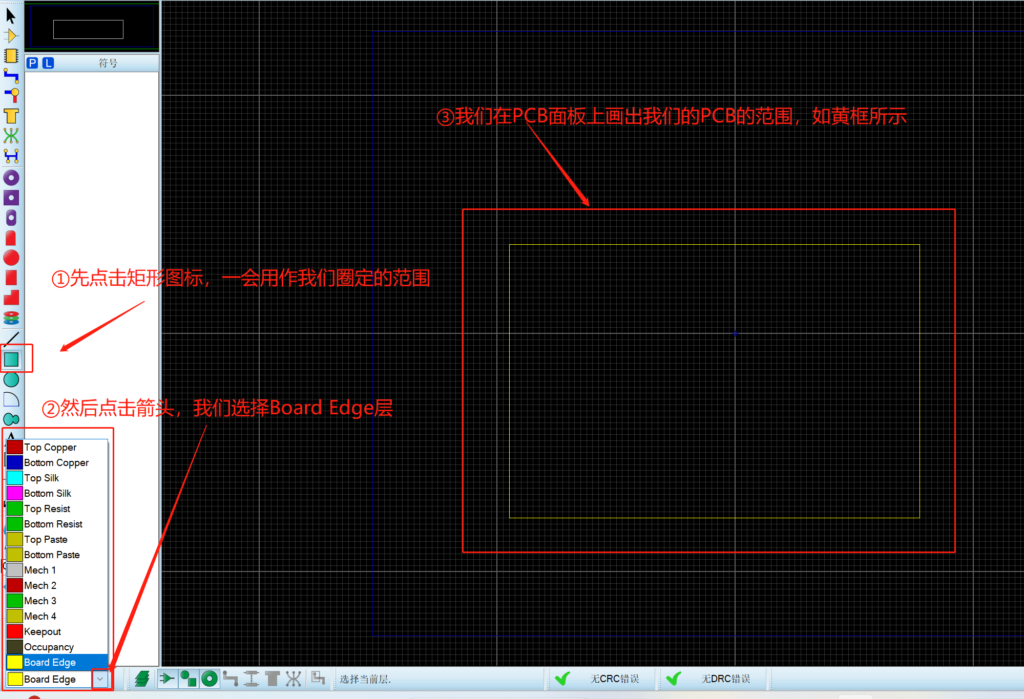Toggle the blue L button in object selector

pos(48,63)
